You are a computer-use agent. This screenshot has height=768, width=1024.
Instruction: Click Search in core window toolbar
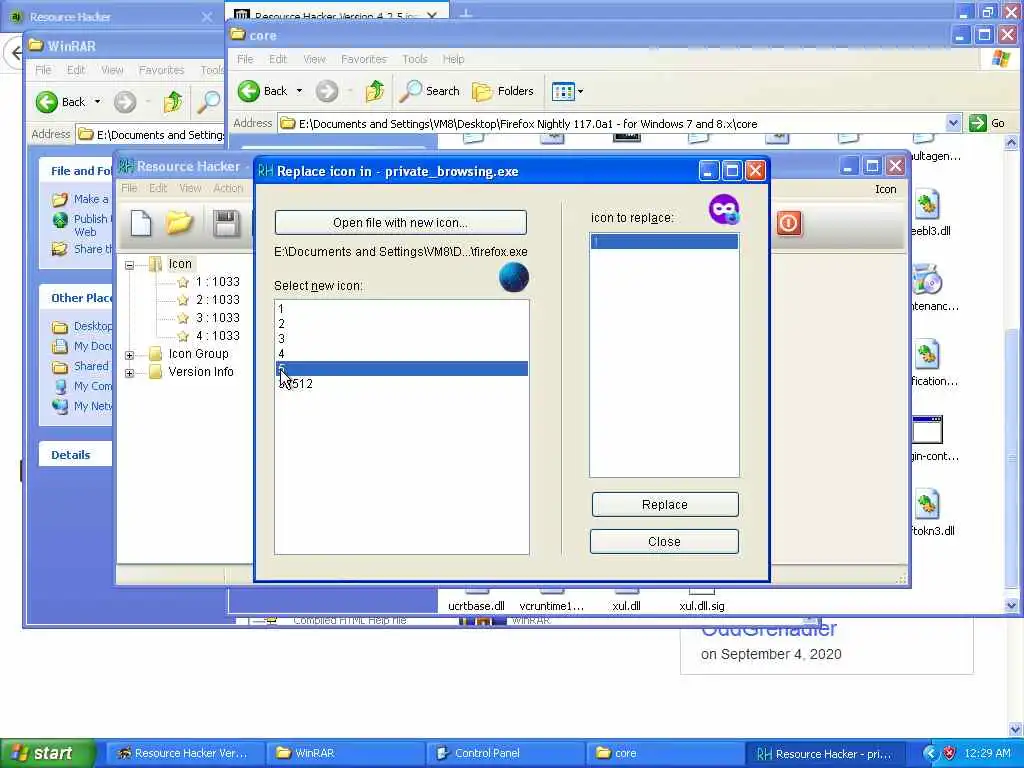tap(430, 91)
